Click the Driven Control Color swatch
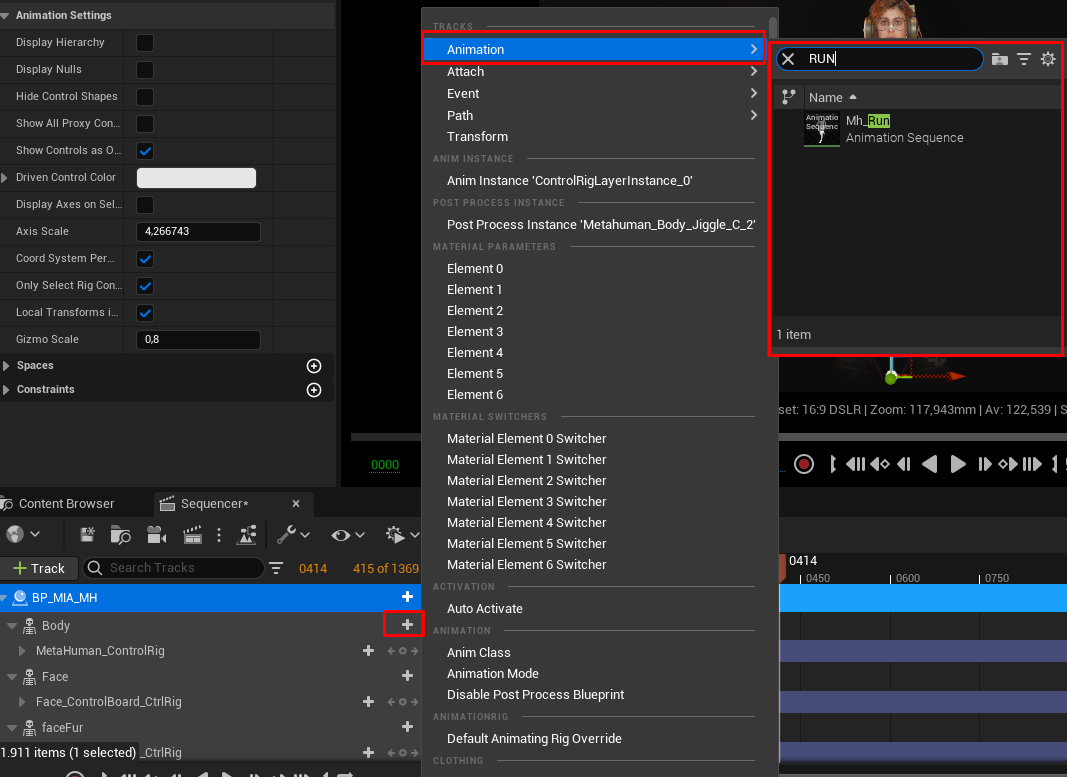 (196, 178)
